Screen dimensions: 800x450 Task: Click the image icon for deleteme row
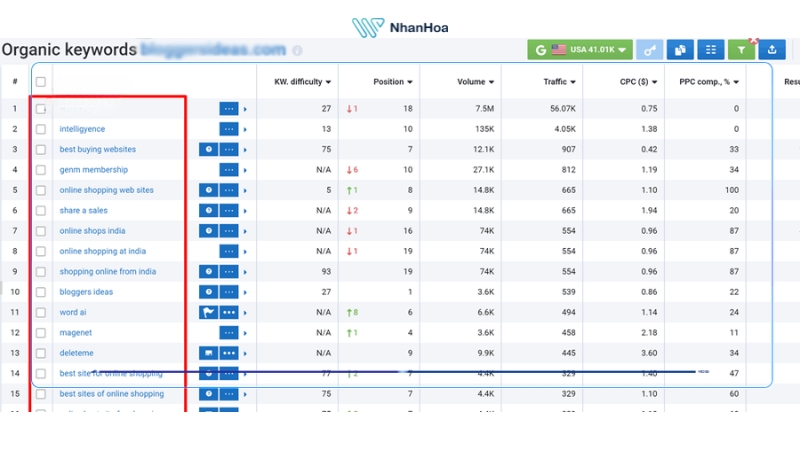pyautogui.click(x=209, y=353)
